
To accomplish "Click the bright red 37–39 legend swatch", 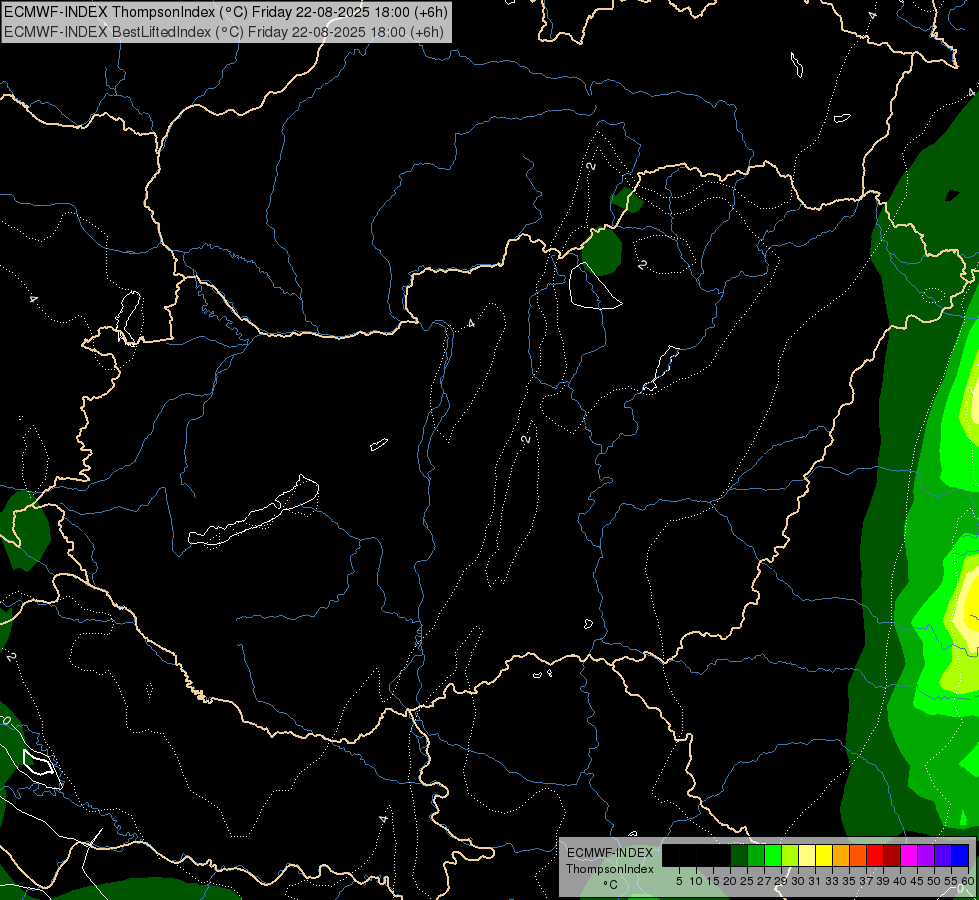I will click(875, 855).
